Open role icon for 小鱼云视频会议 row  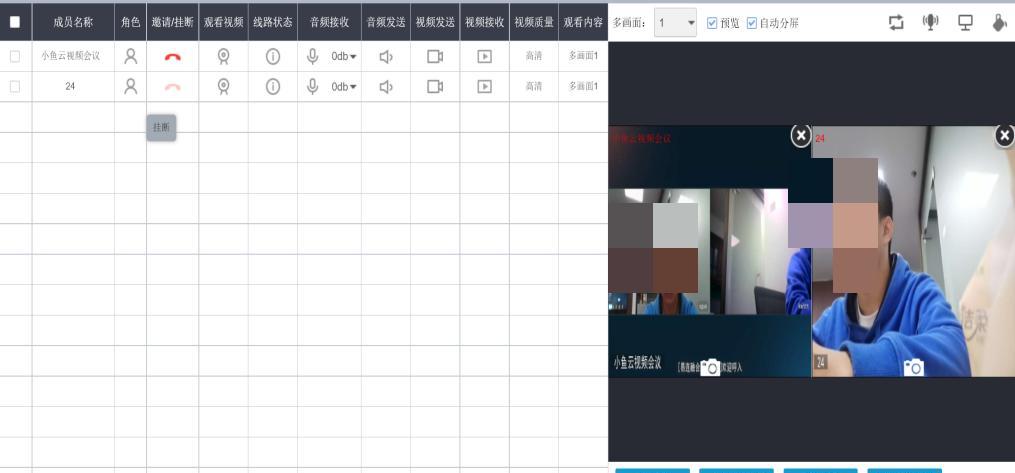pos(131,56)
